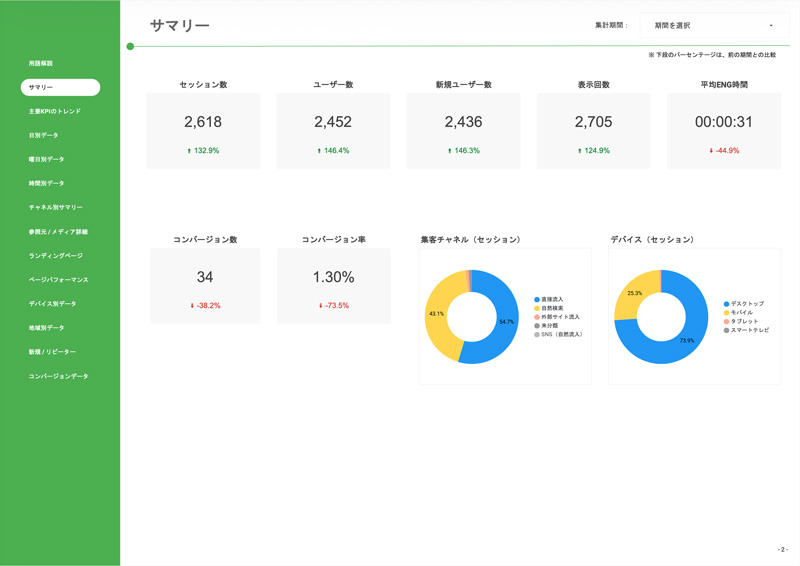Click the 外部サイト流入 legend marker

pyautogui.click(x=537, y=317)
